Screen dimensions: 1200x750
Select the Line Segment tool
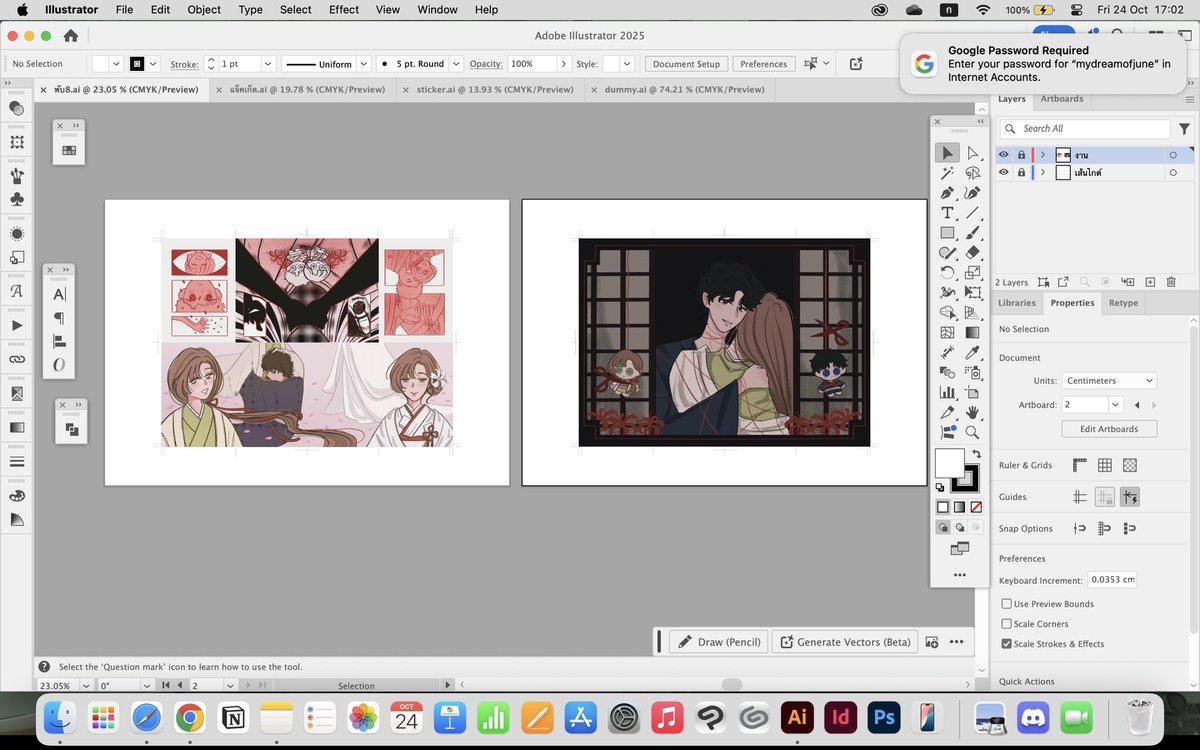coord(972,213)
